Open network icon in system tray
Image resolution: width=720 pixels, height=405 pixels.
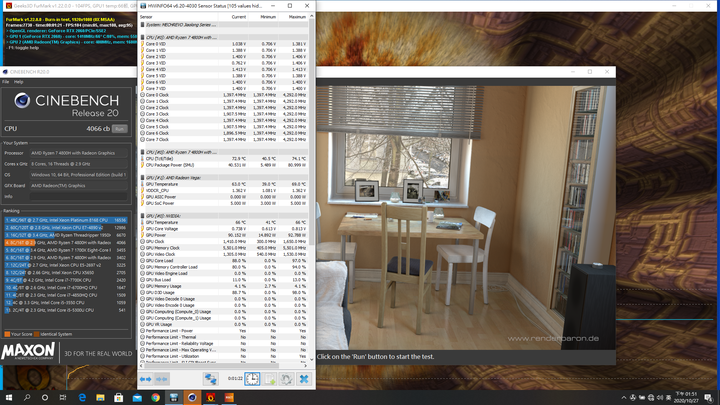coord(651,398)
